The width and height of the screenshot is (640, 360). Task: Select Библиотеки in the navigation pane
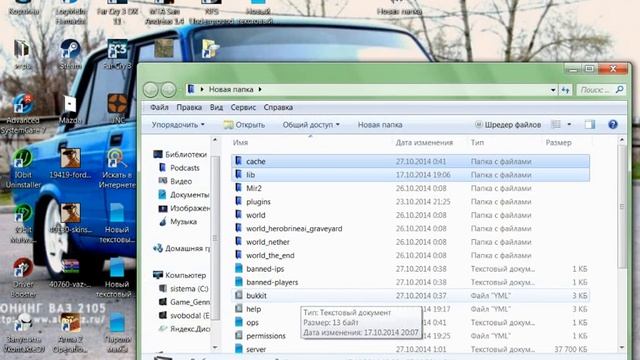click(x=180, y=154)
